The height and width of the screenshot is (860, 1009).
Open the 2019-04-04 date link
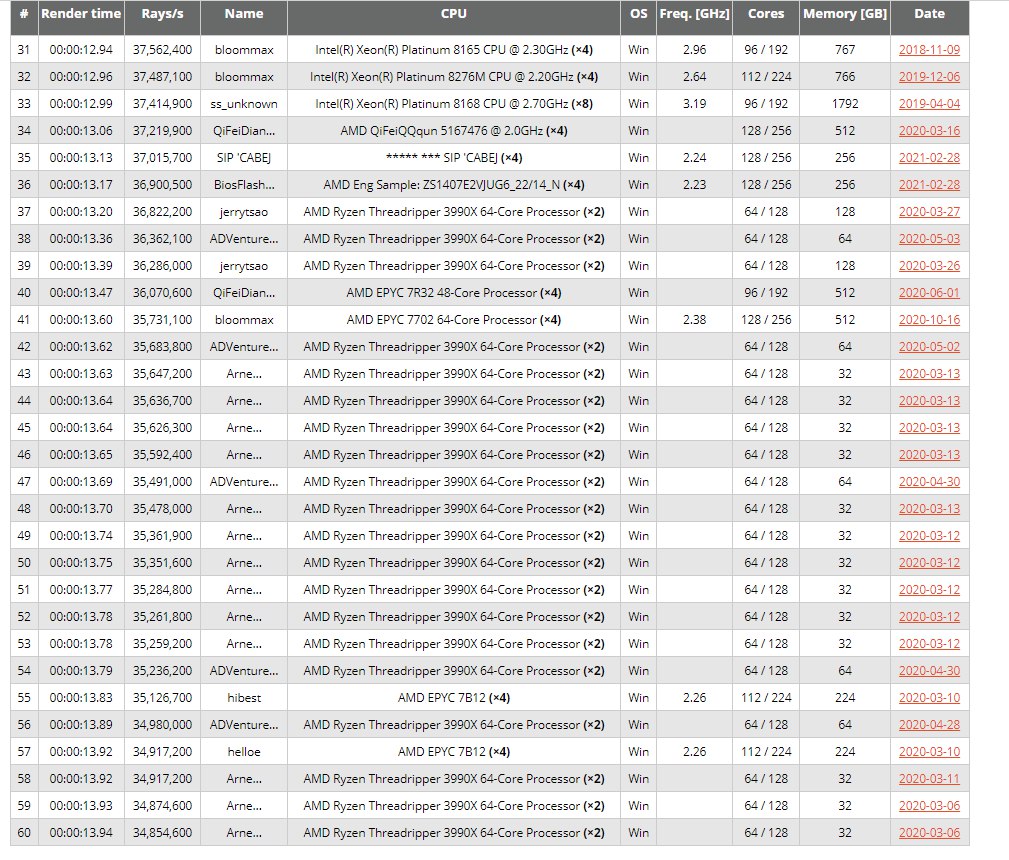click(x=929, y=104)
